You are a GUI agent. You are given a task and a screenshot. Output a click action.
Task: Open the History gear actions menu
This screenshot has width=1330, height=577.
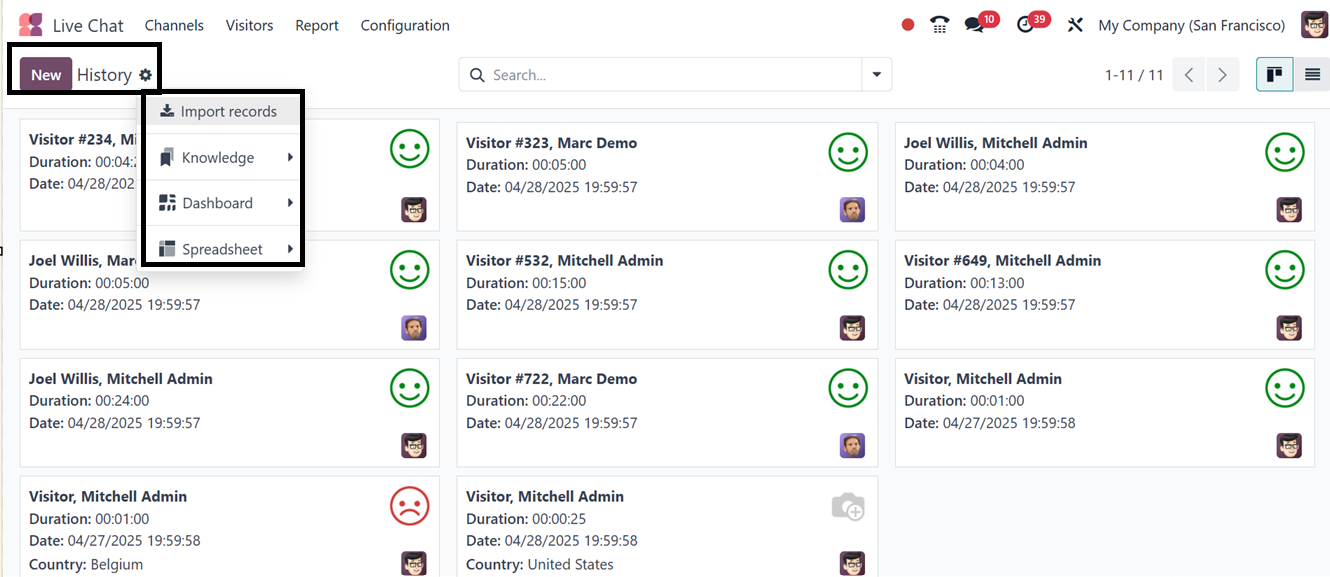[x=146, y=75]
